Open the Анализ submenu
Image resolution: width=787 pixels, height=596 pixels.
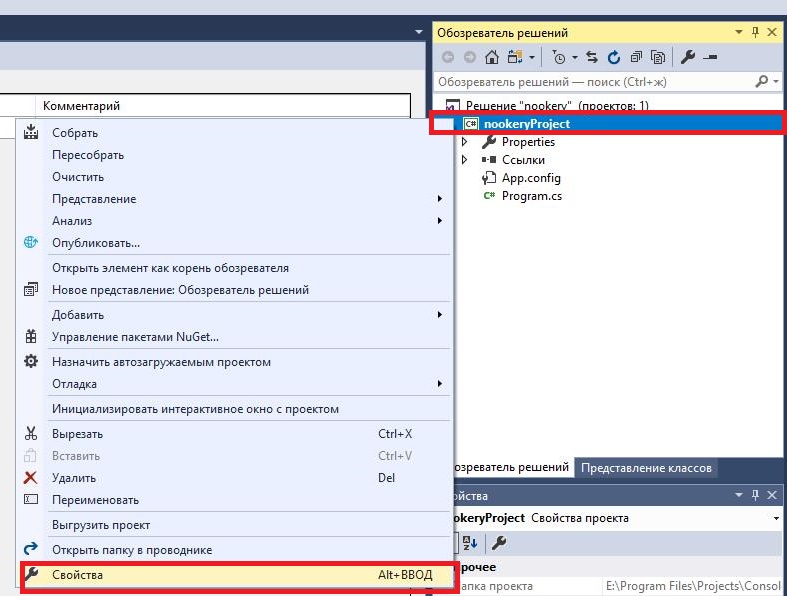(x=235, y=221)
